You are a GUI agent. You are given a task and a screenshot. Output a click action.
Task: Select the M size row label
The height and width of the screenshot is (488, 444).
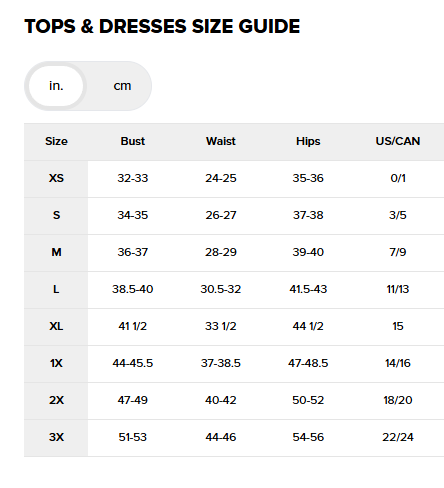[x=56, y=252]
